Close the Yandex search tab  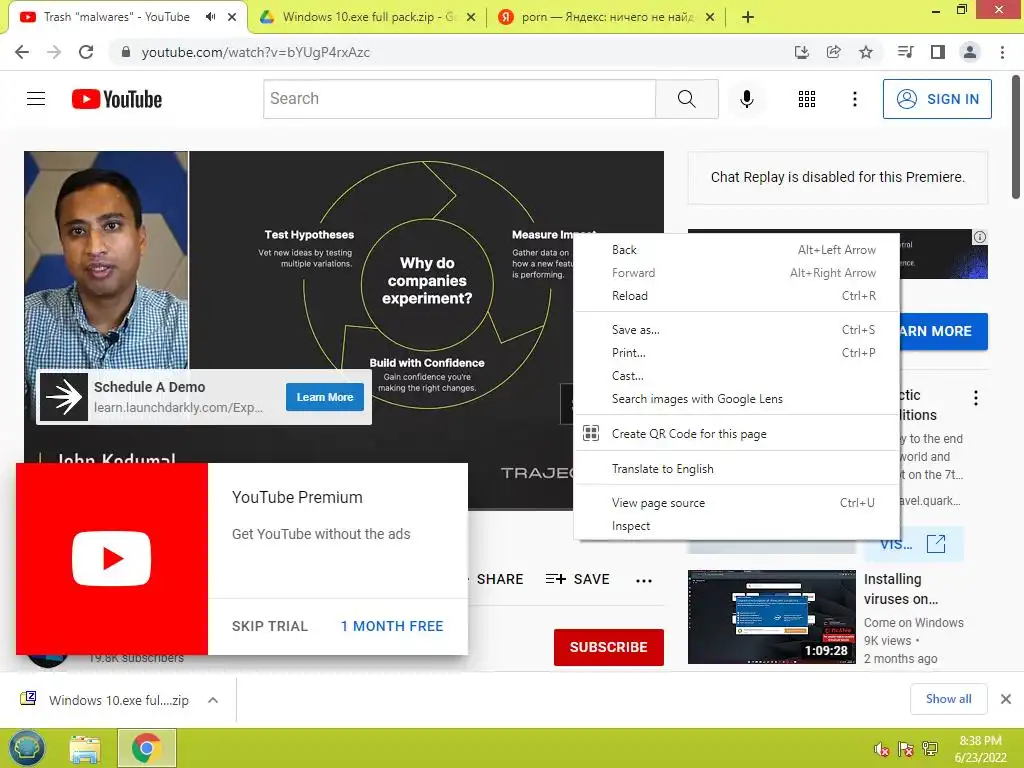pyautogui.click(x=711, y=17)
